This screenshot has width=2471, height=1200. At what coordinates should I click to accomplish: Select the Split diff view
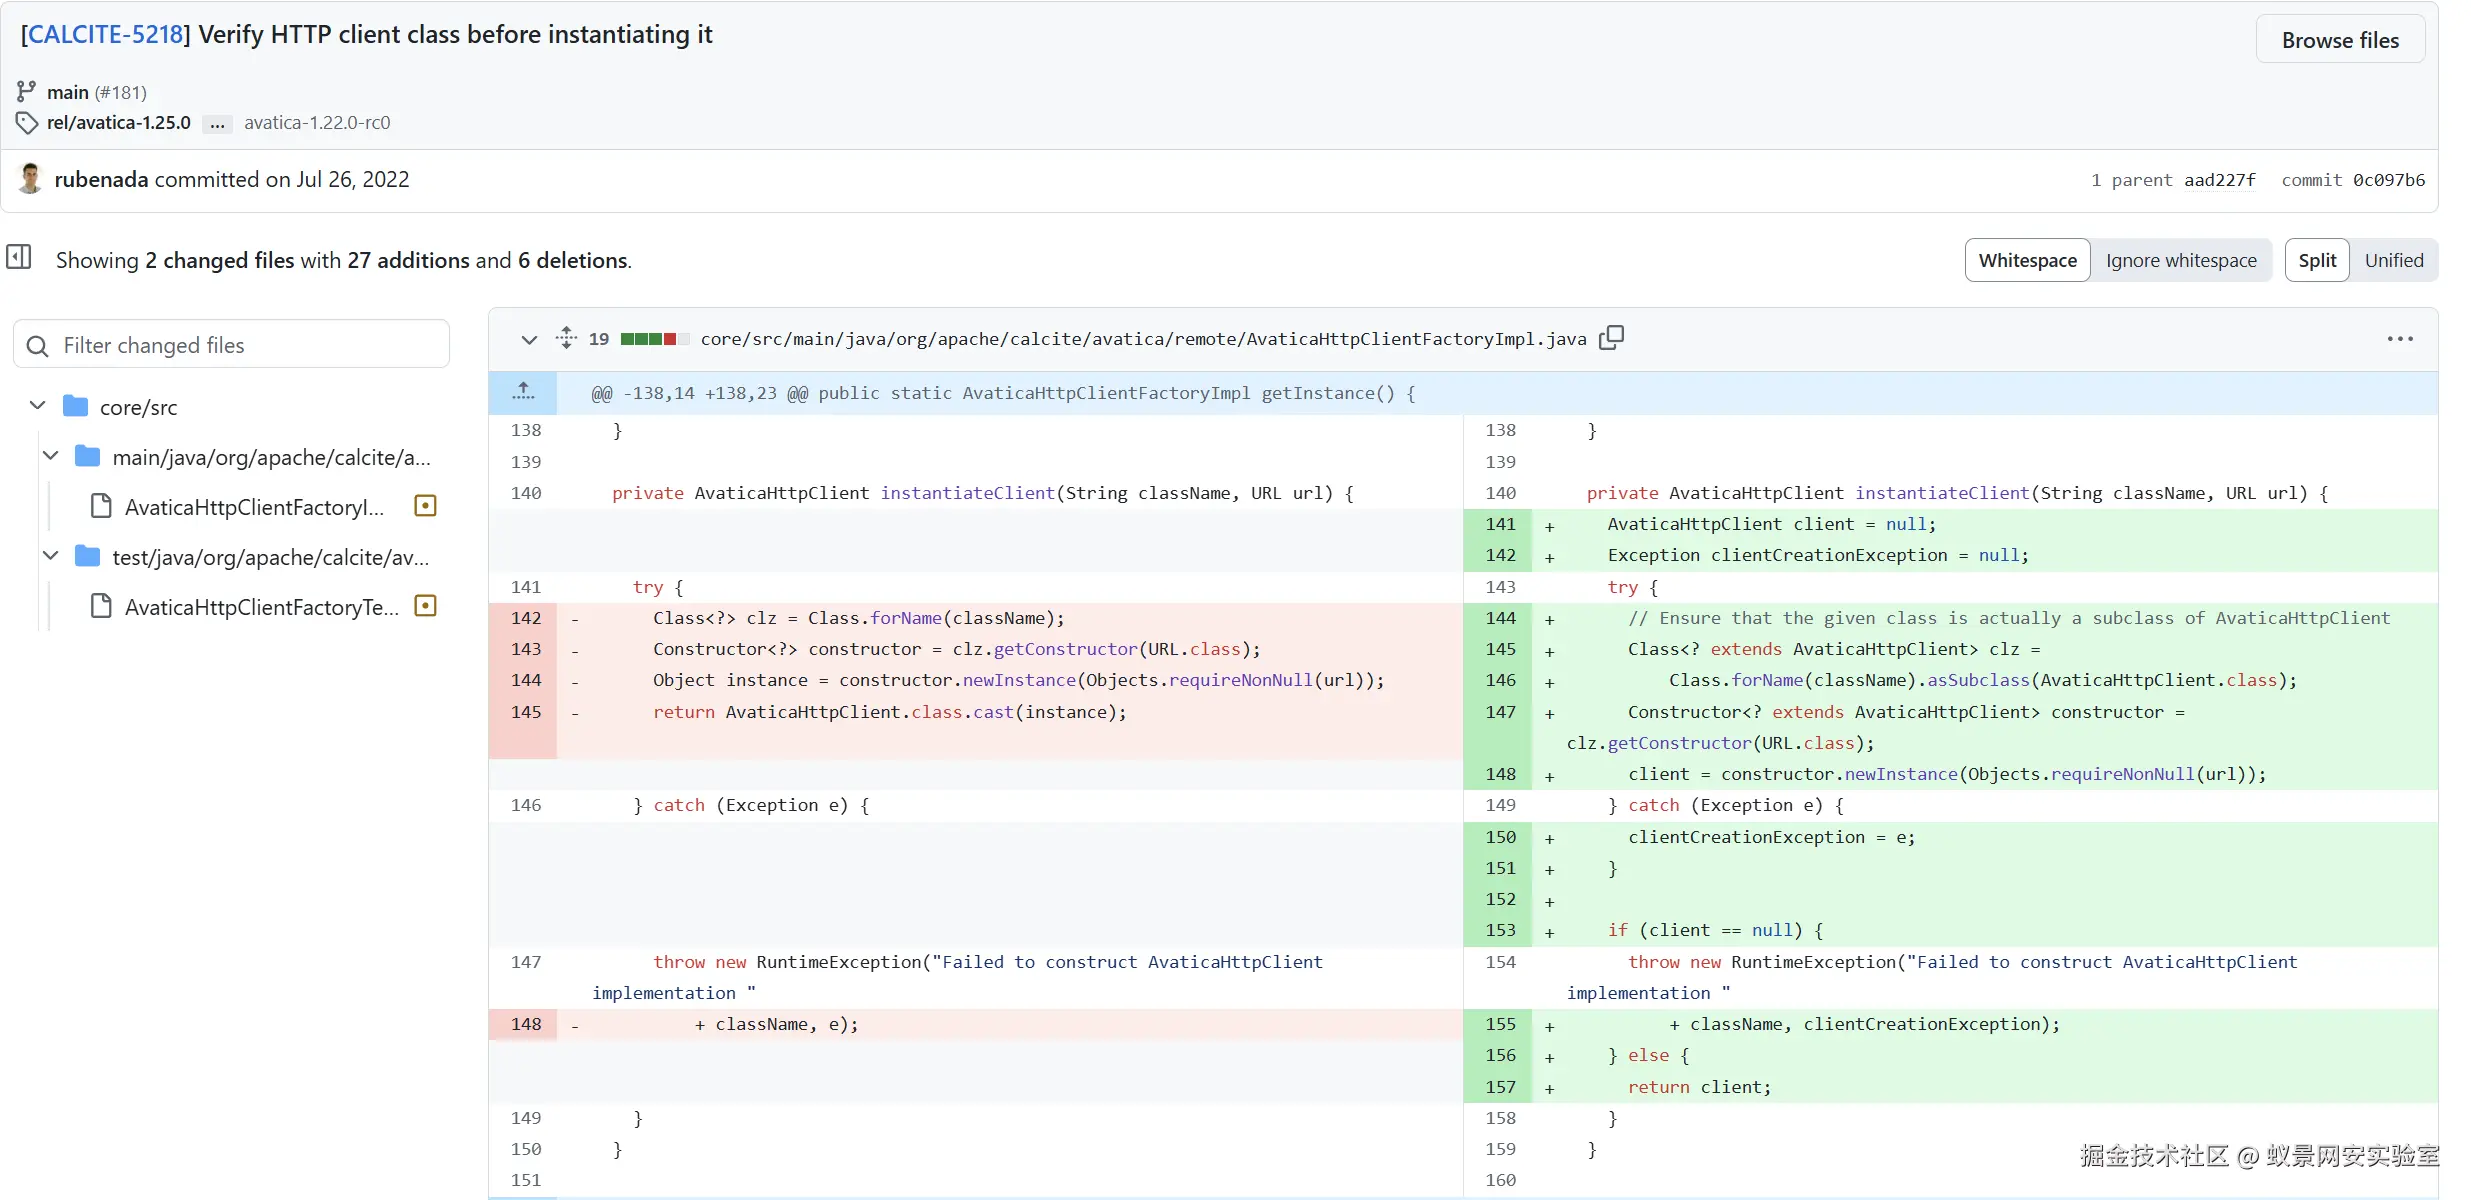pyautogui.click(x=2316, y=260)
